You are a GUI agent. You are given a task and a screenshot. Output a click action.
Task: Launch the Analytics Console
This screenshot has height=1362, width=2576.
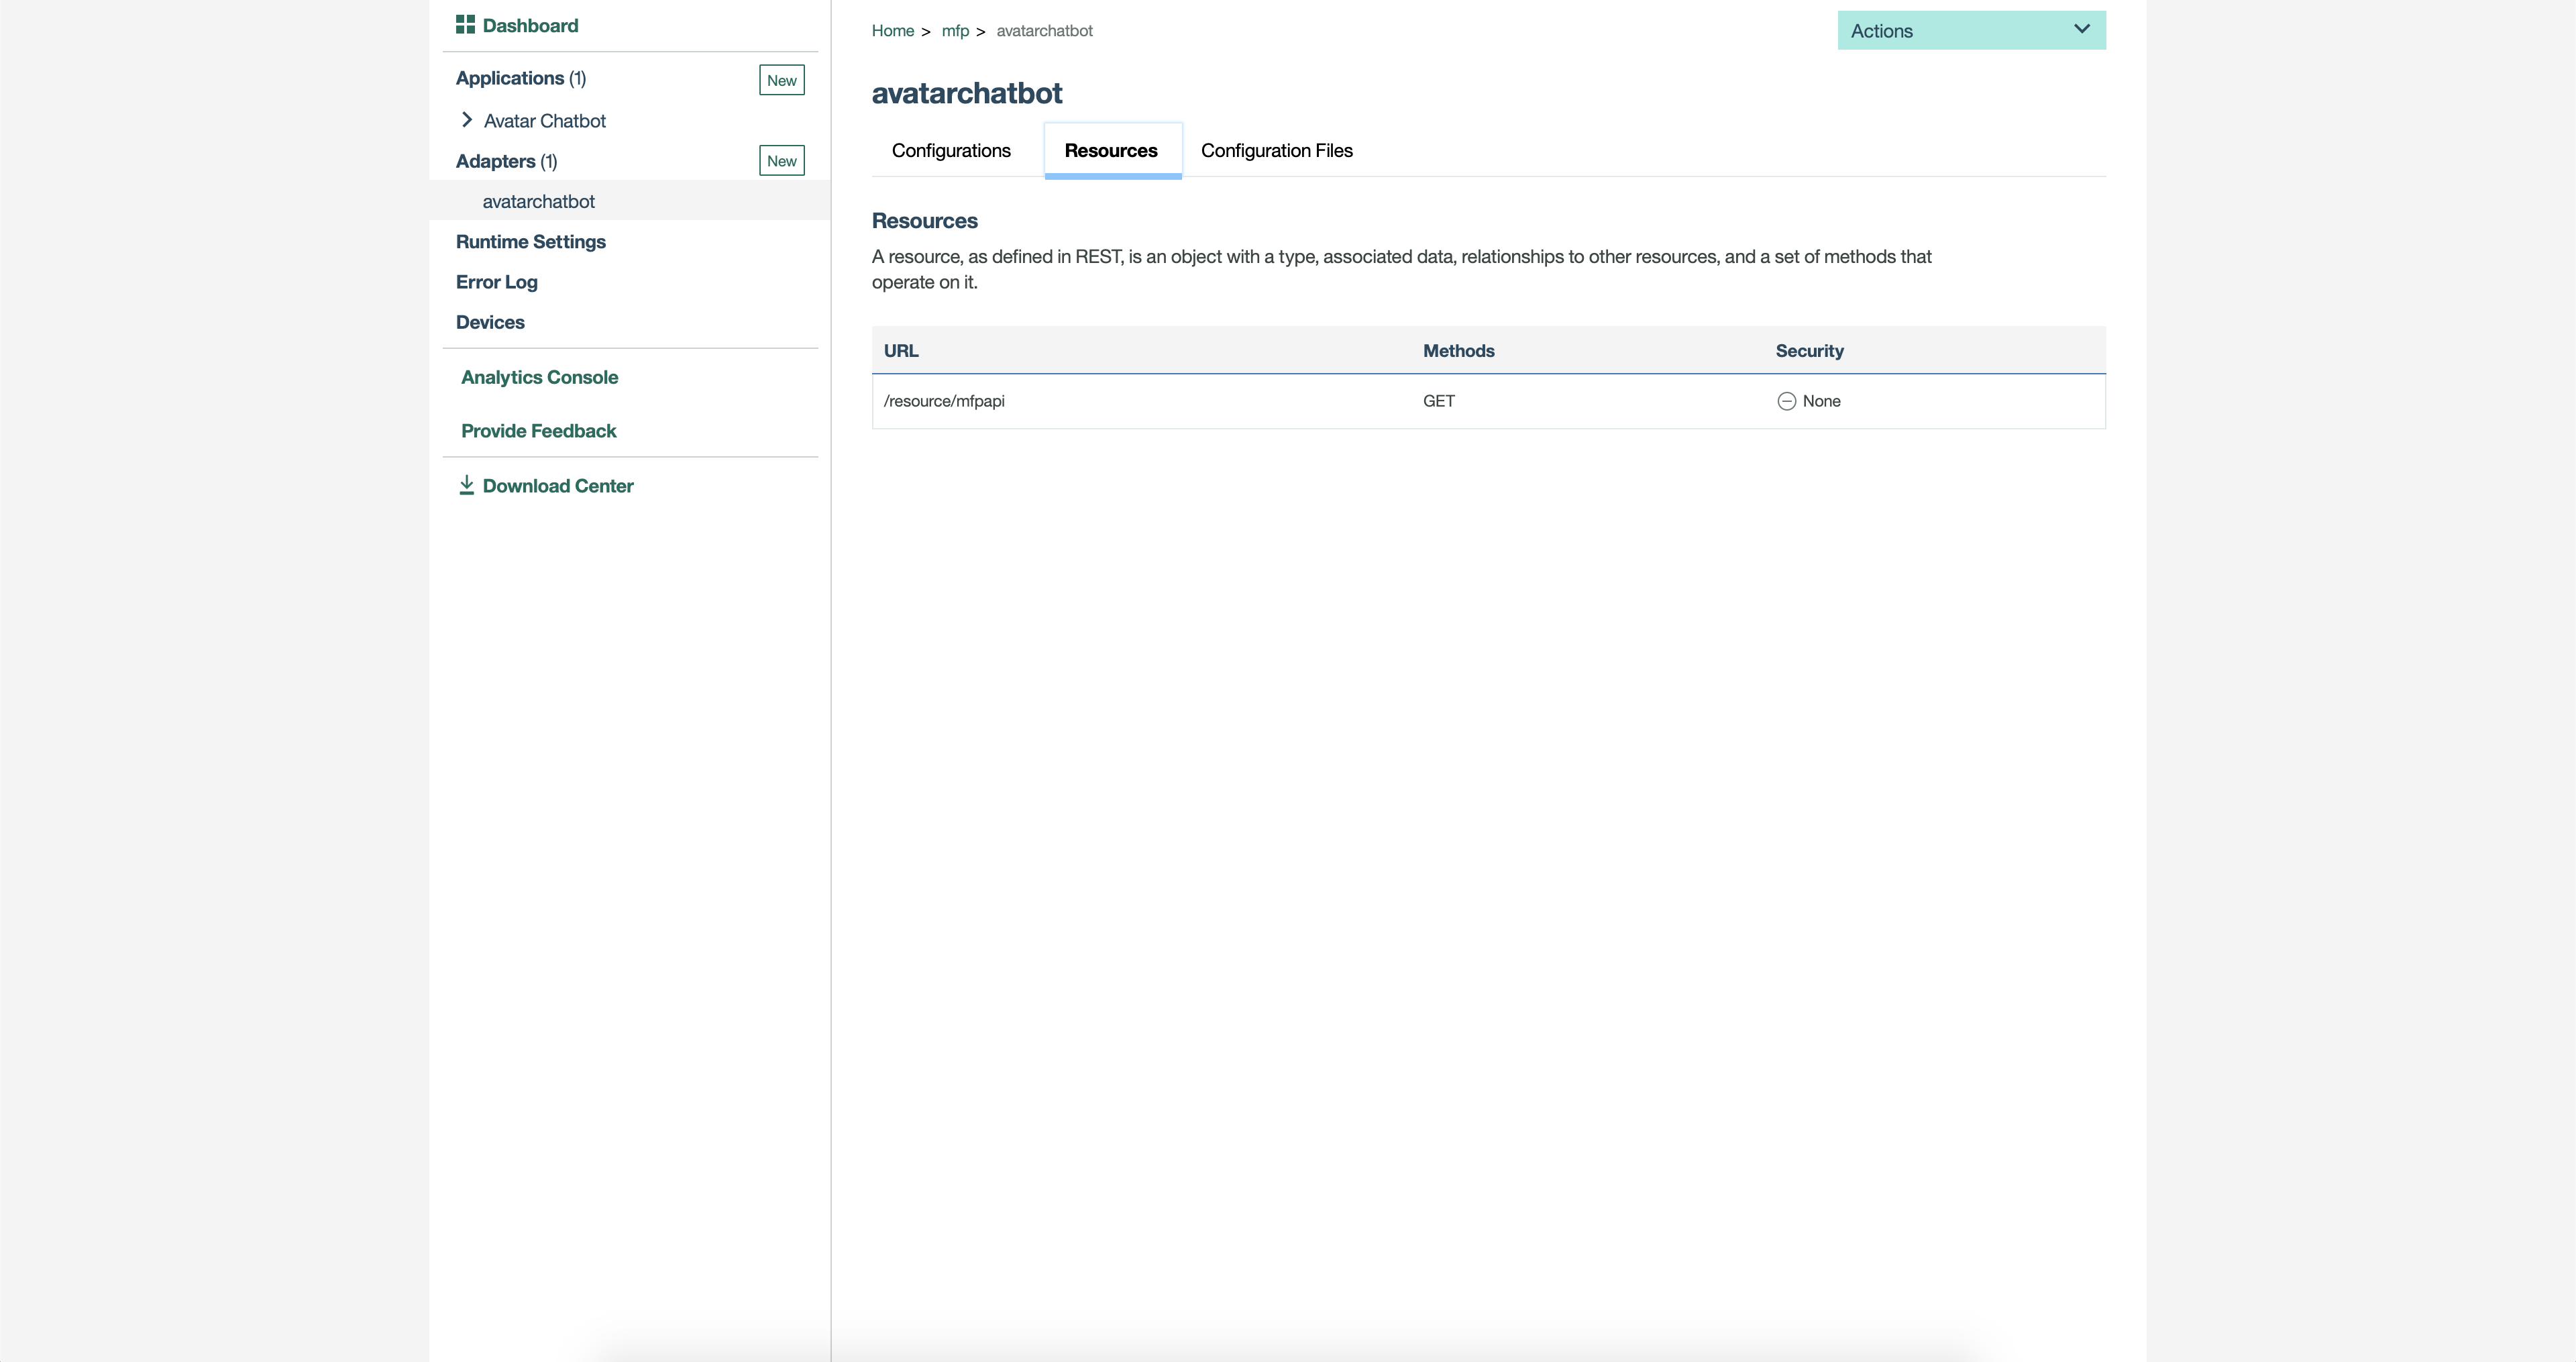tap(539, 377)
